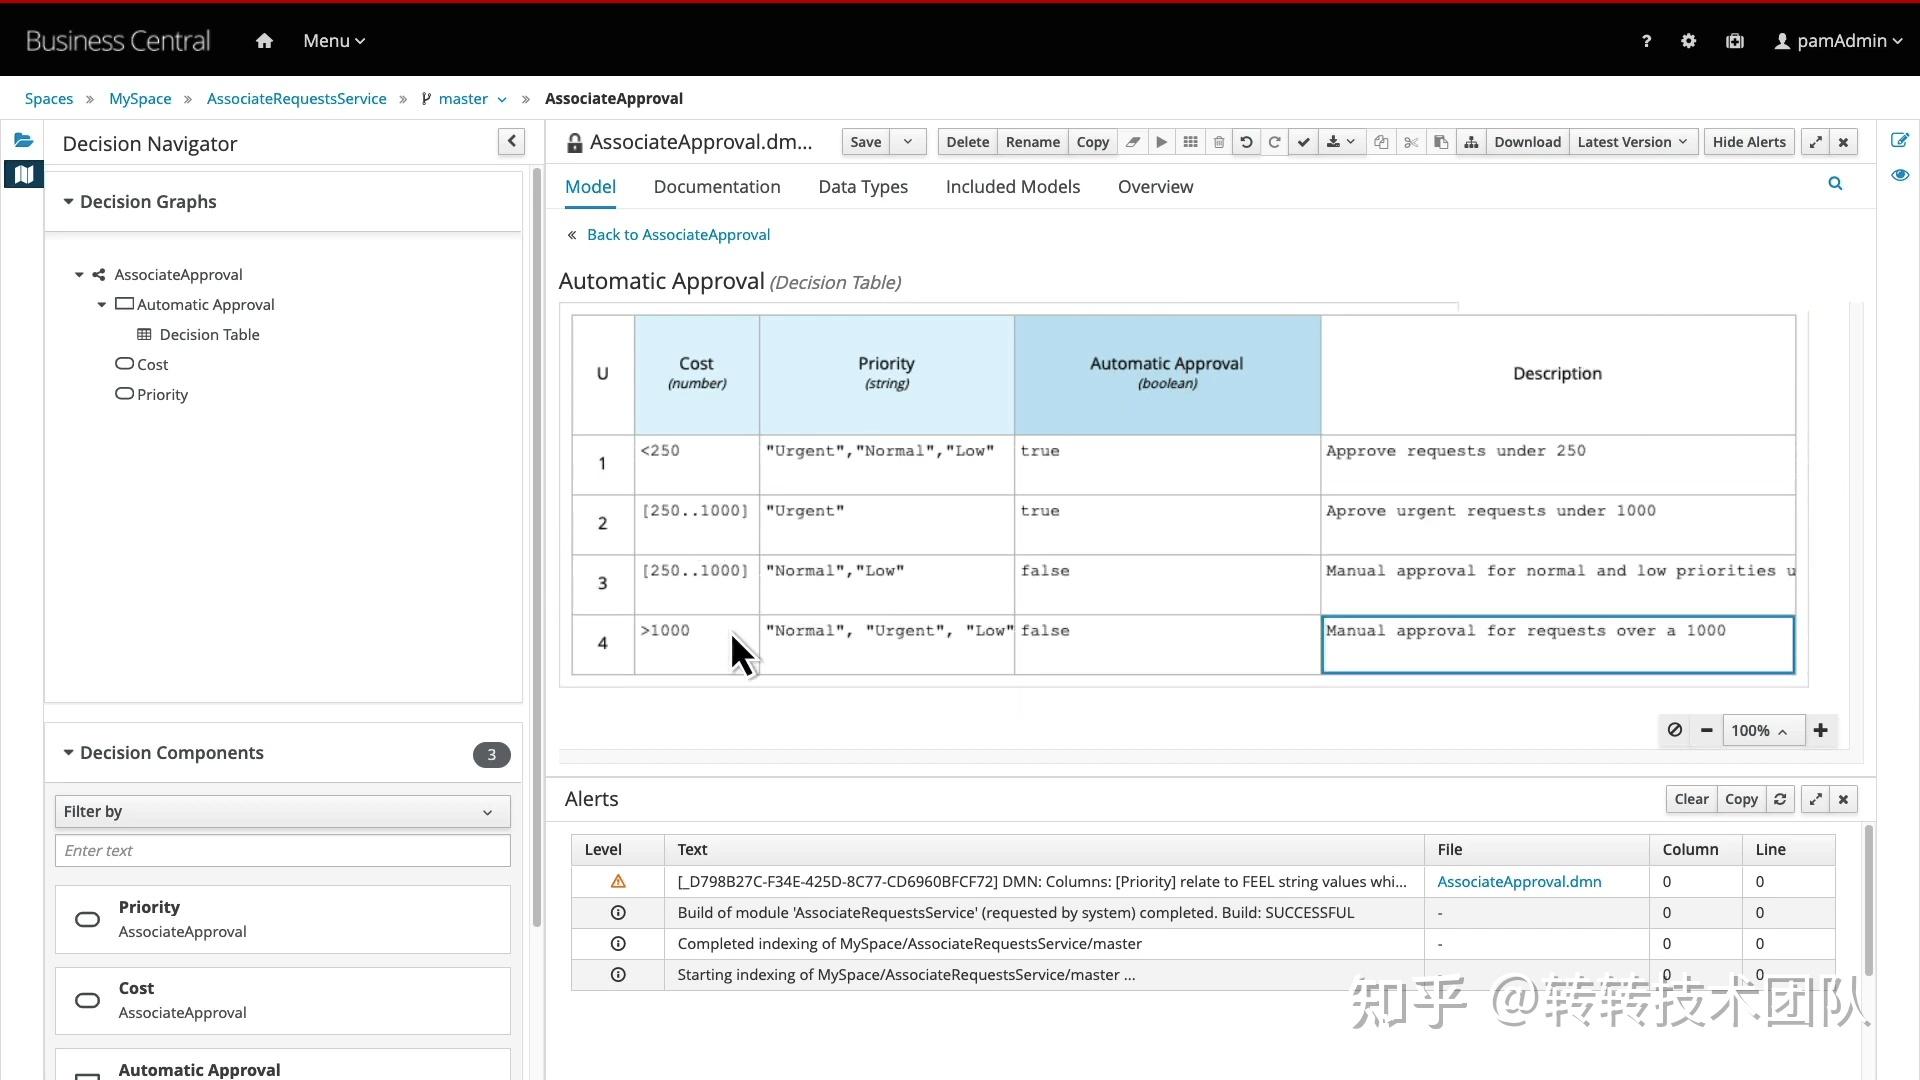Click the refresh icon in Alerts panel
The height and width of the screenshot is (1080, 1920).
point(1780,799)
